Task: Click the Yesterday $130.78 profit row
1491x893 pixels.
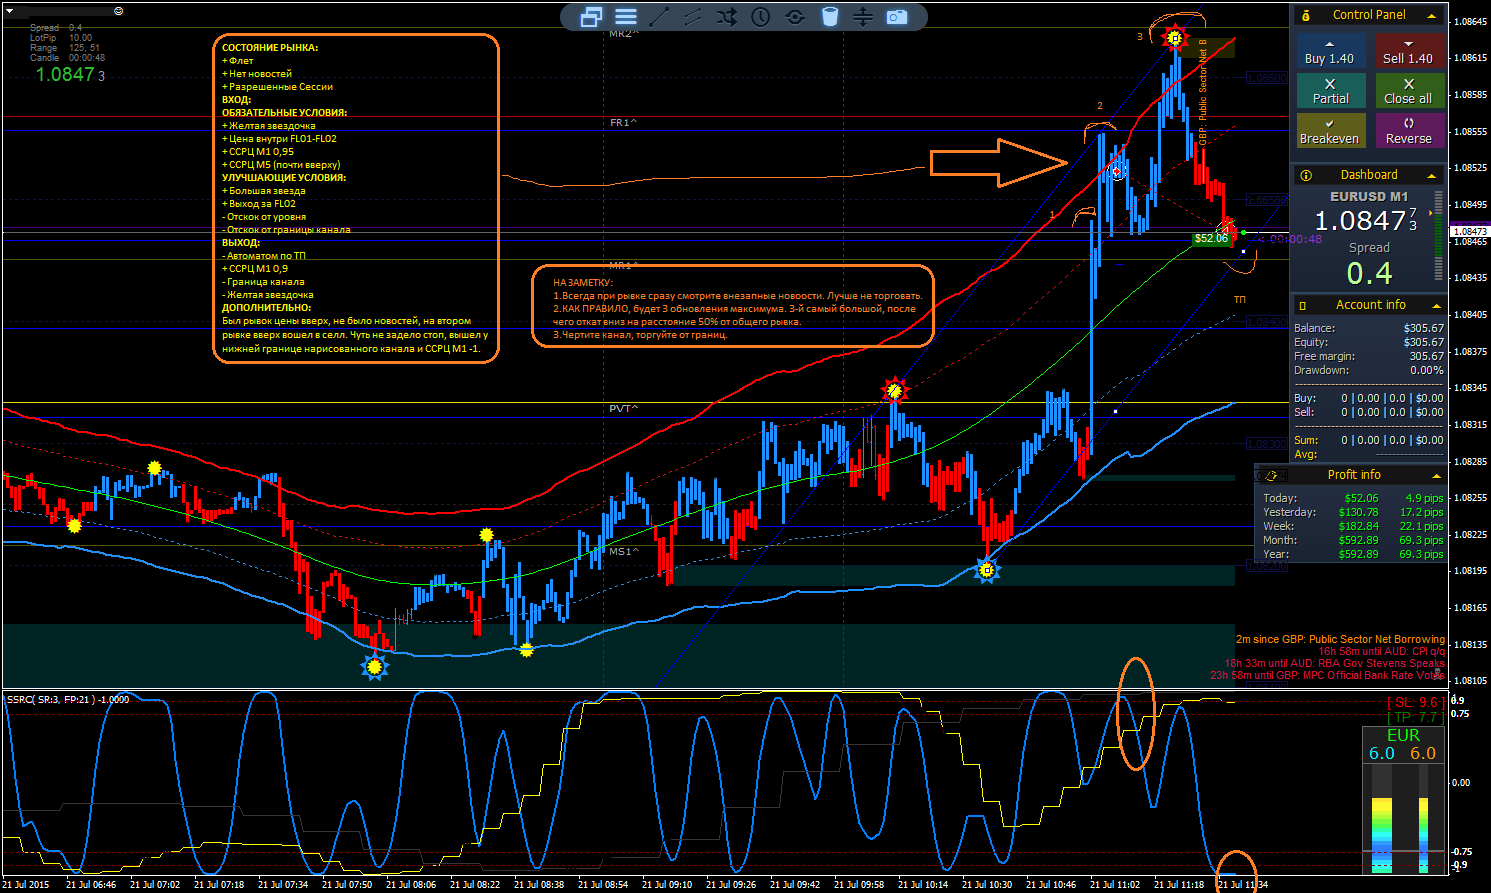Action: pos(1353,512)
